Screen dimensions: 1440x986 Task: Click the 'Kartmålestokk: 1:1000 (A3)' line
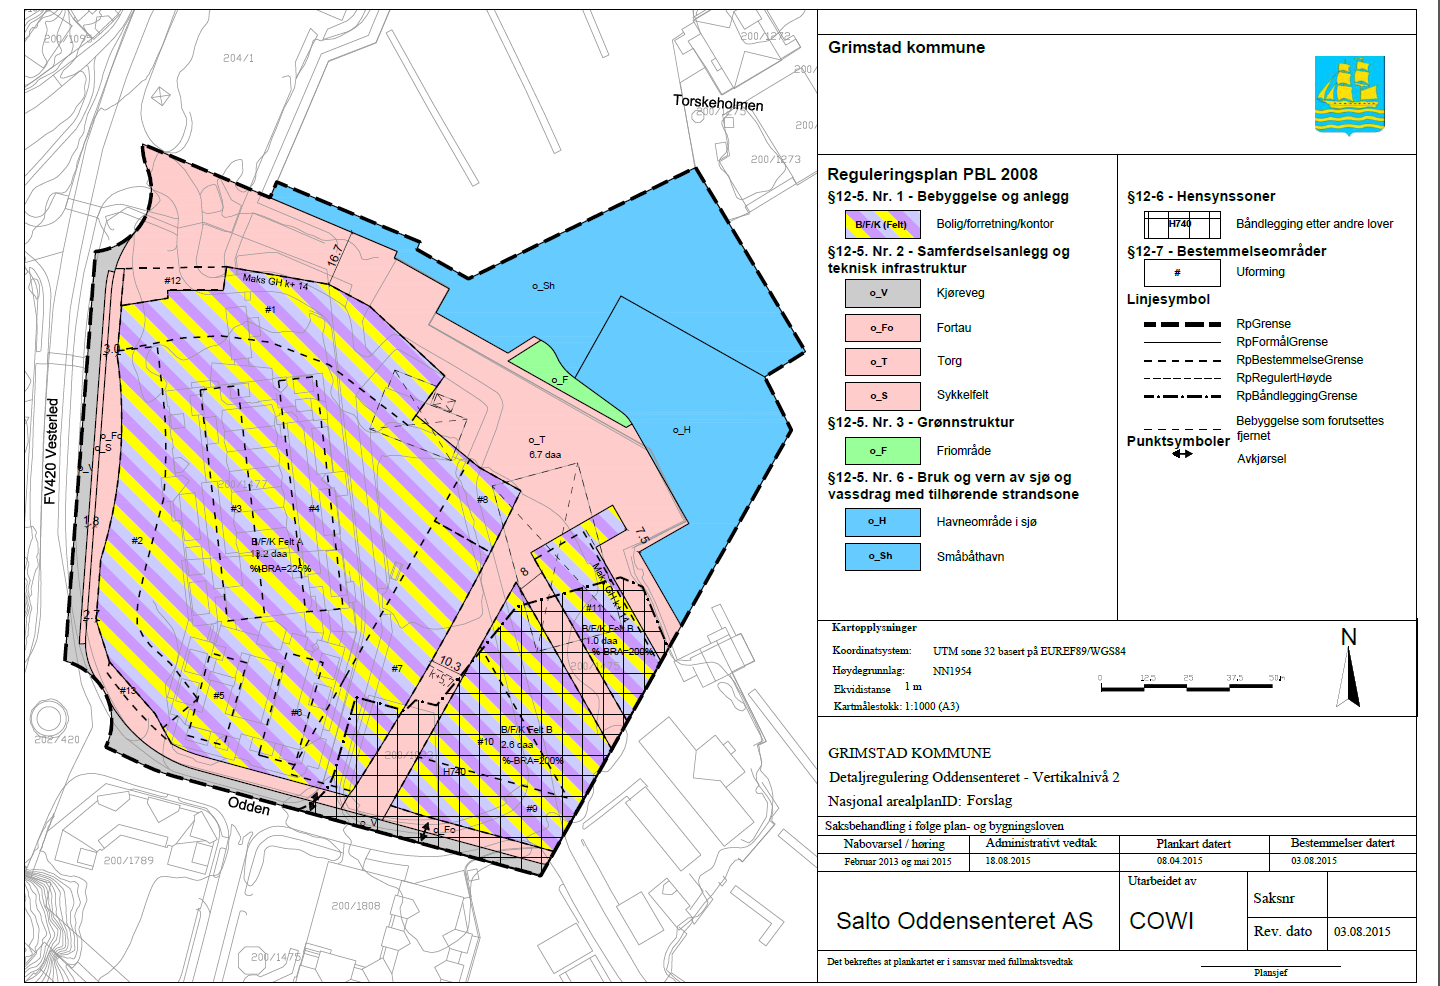coord(896,706)
